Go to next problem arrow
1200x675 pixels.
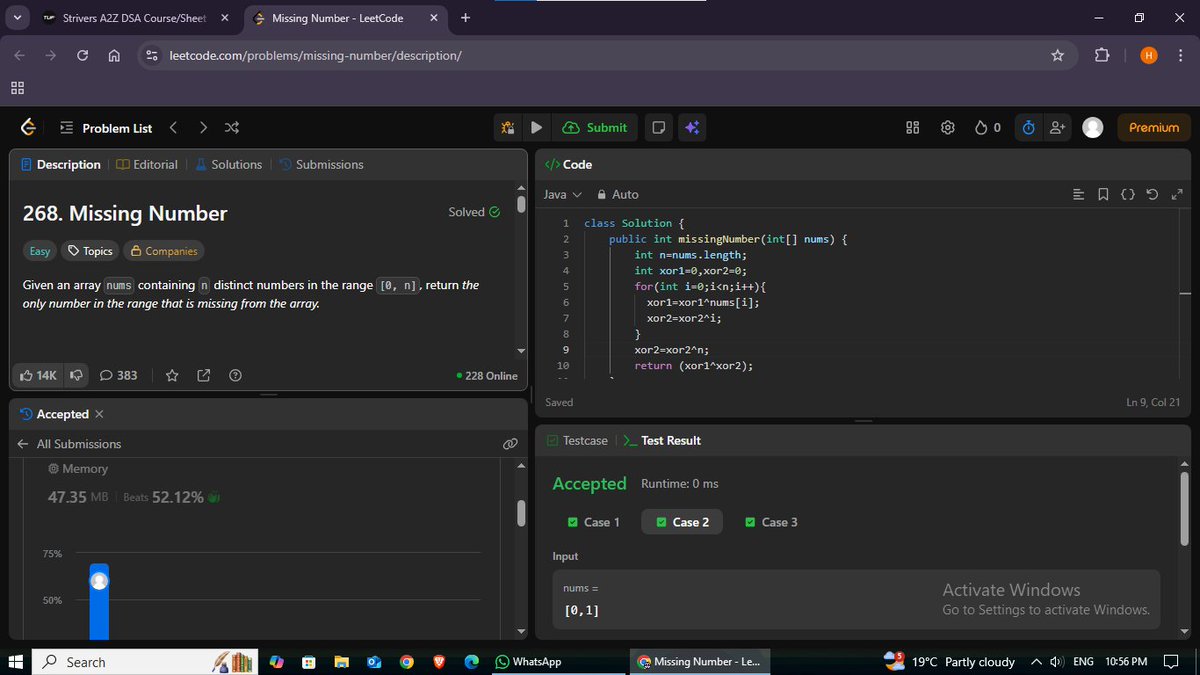click(x=203, y=127)
